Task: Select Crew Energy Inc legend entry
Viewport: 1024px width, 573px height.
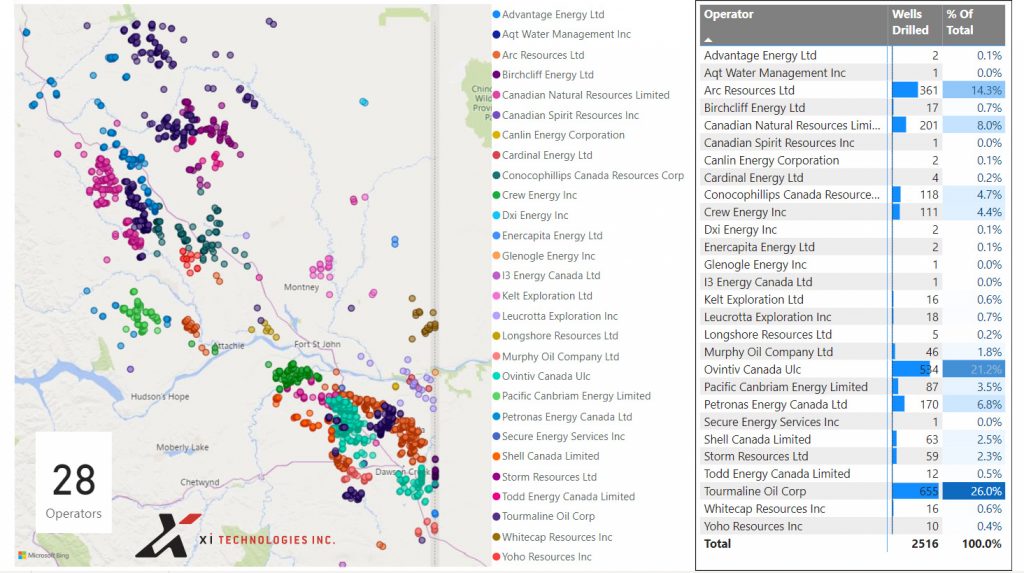Action: point(534,195)
